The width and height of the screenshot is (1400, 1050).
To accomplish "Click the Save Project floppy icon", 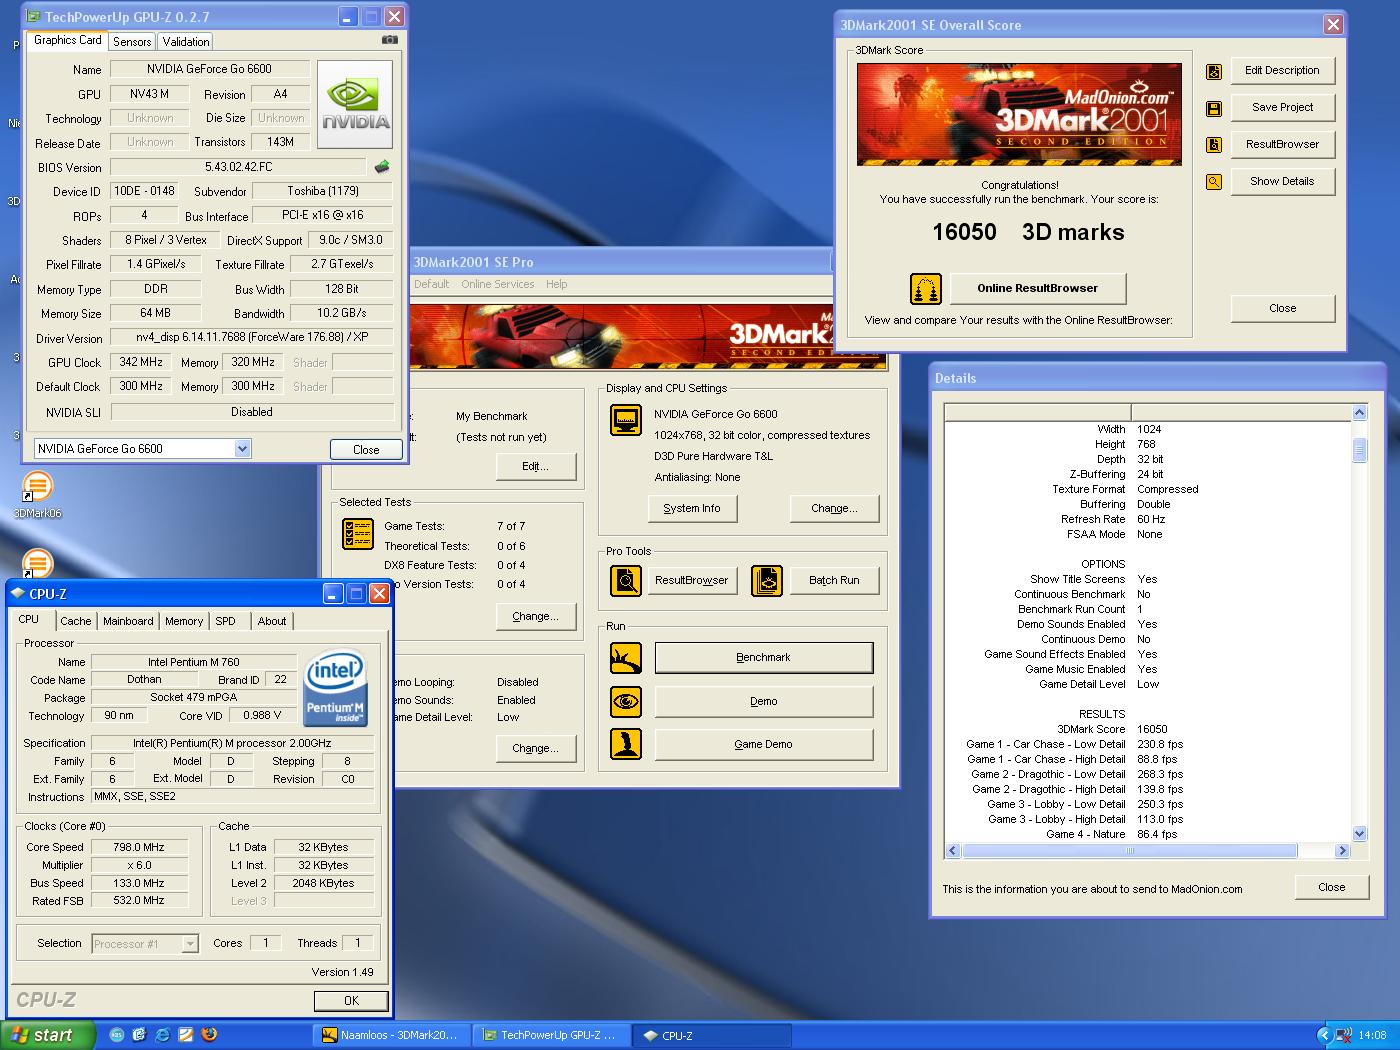I will 1214,108.
